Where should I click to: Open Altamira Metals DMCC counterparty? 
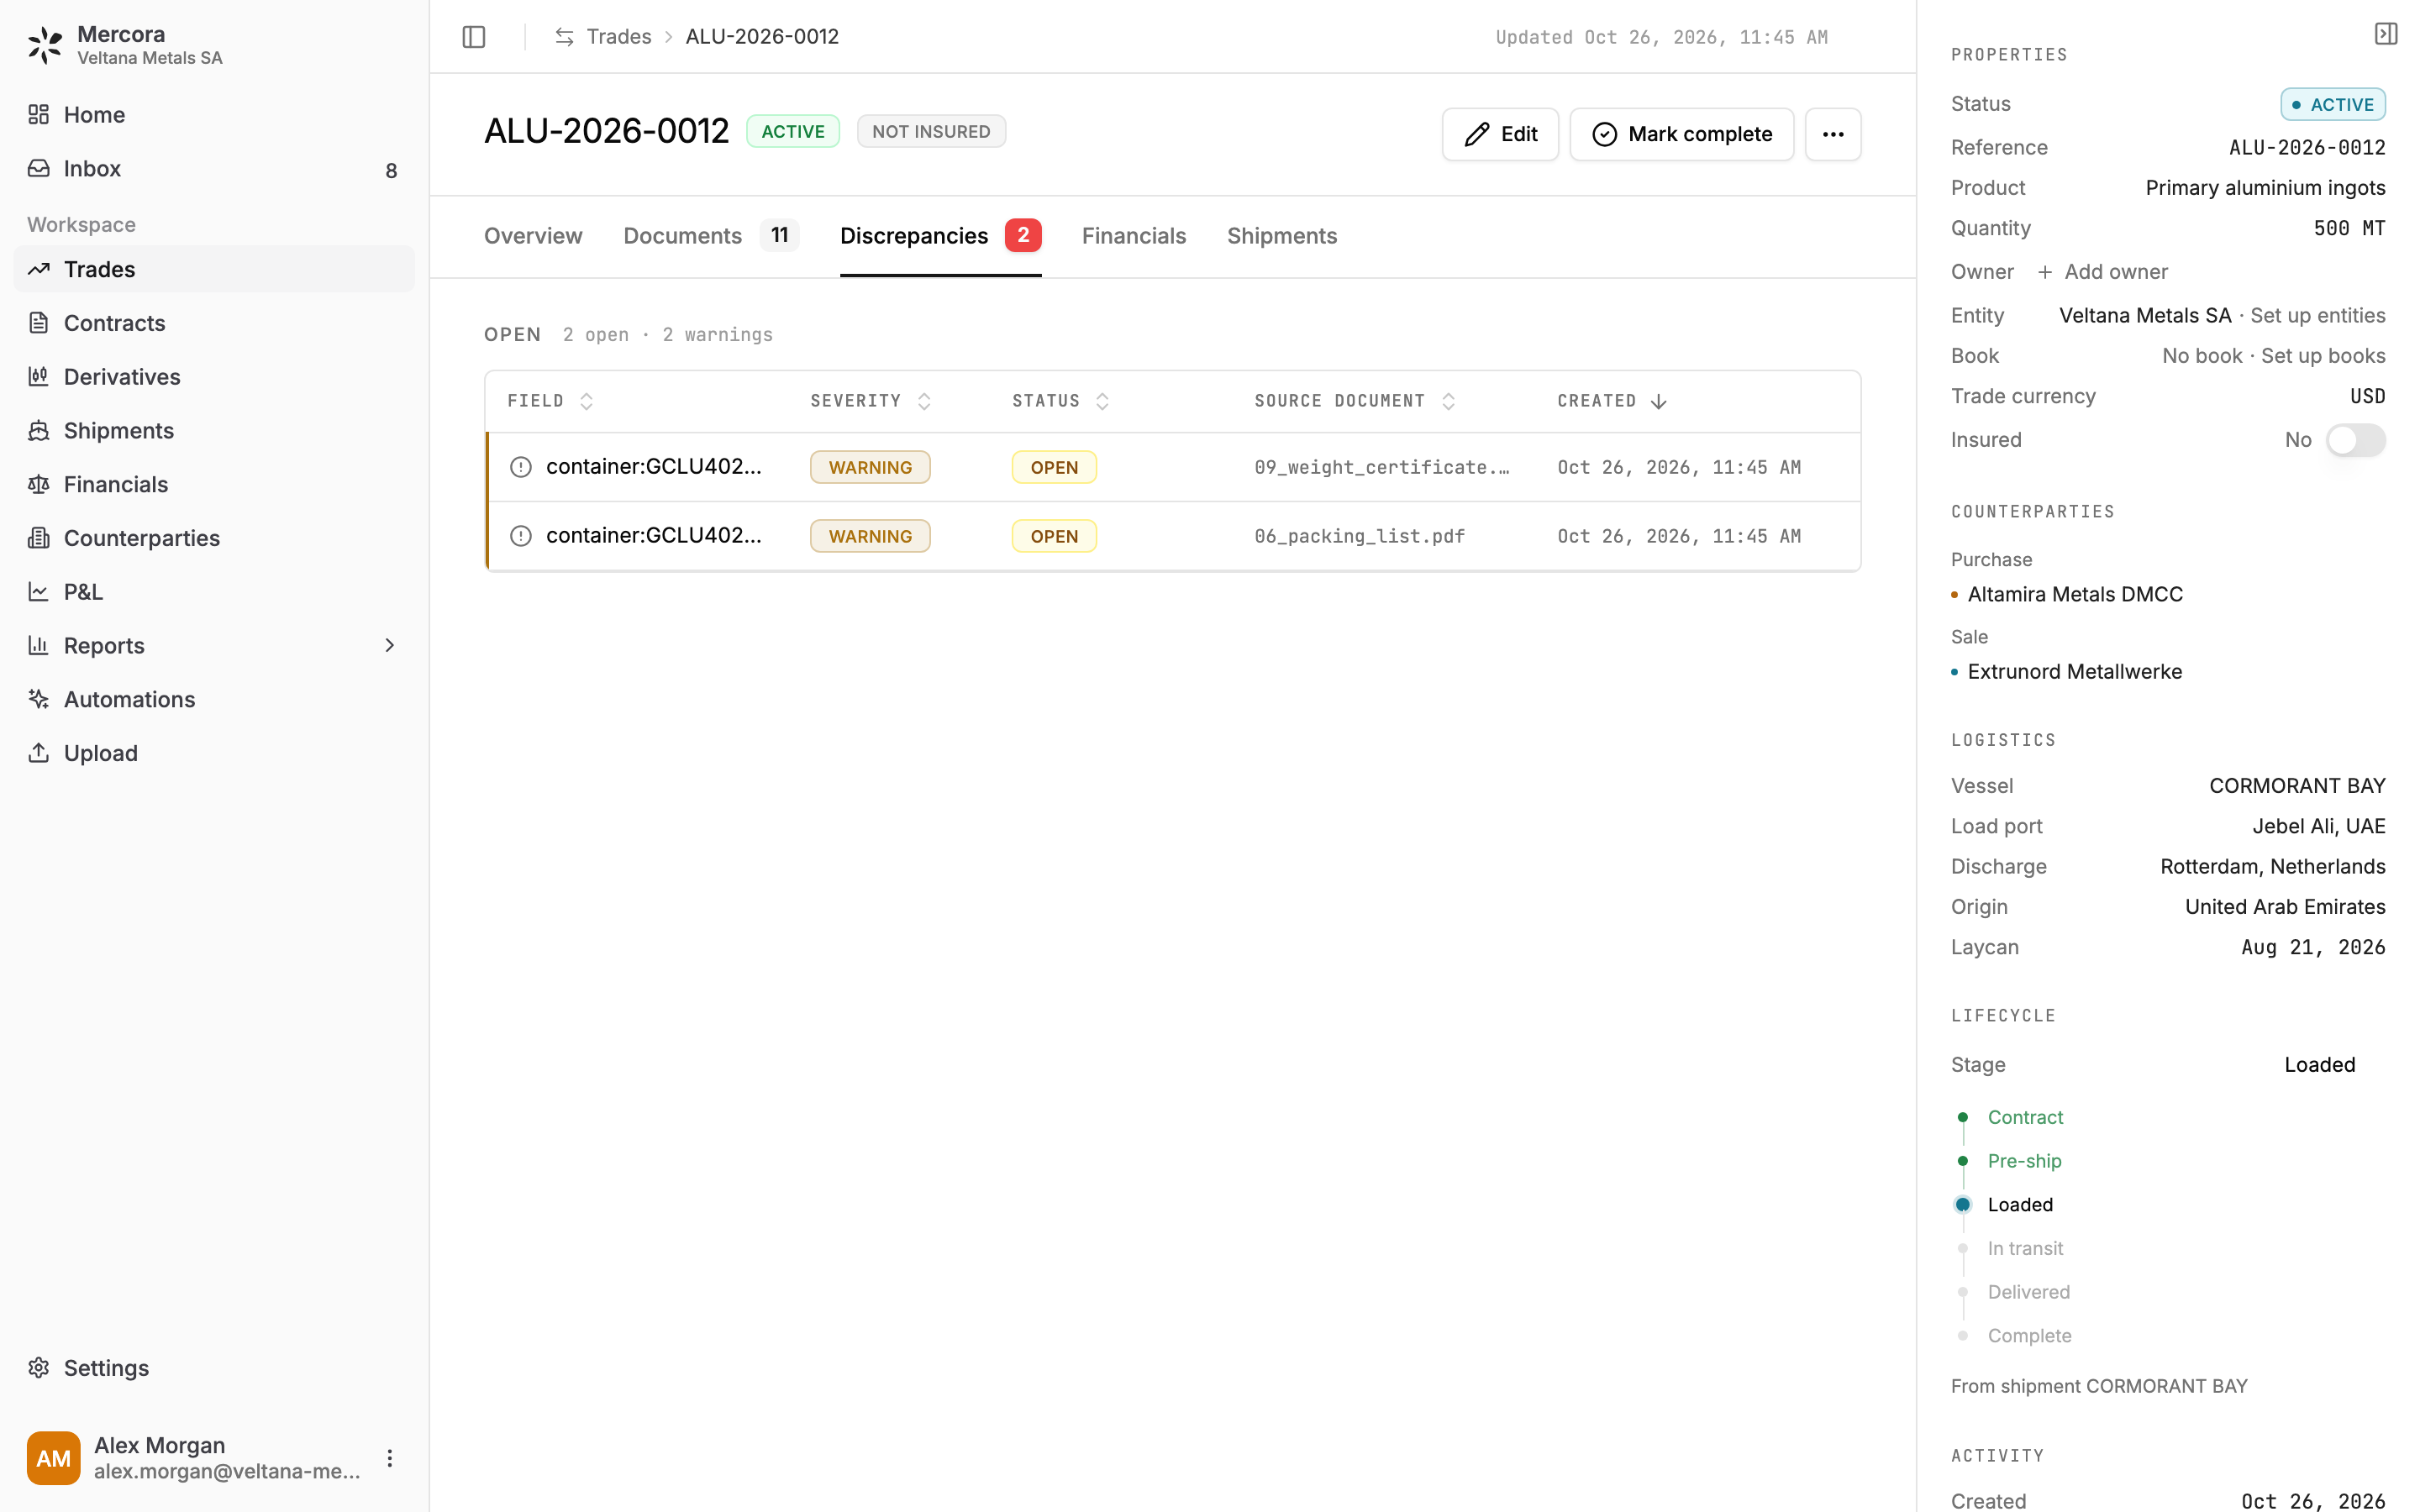click(2074, 594)
